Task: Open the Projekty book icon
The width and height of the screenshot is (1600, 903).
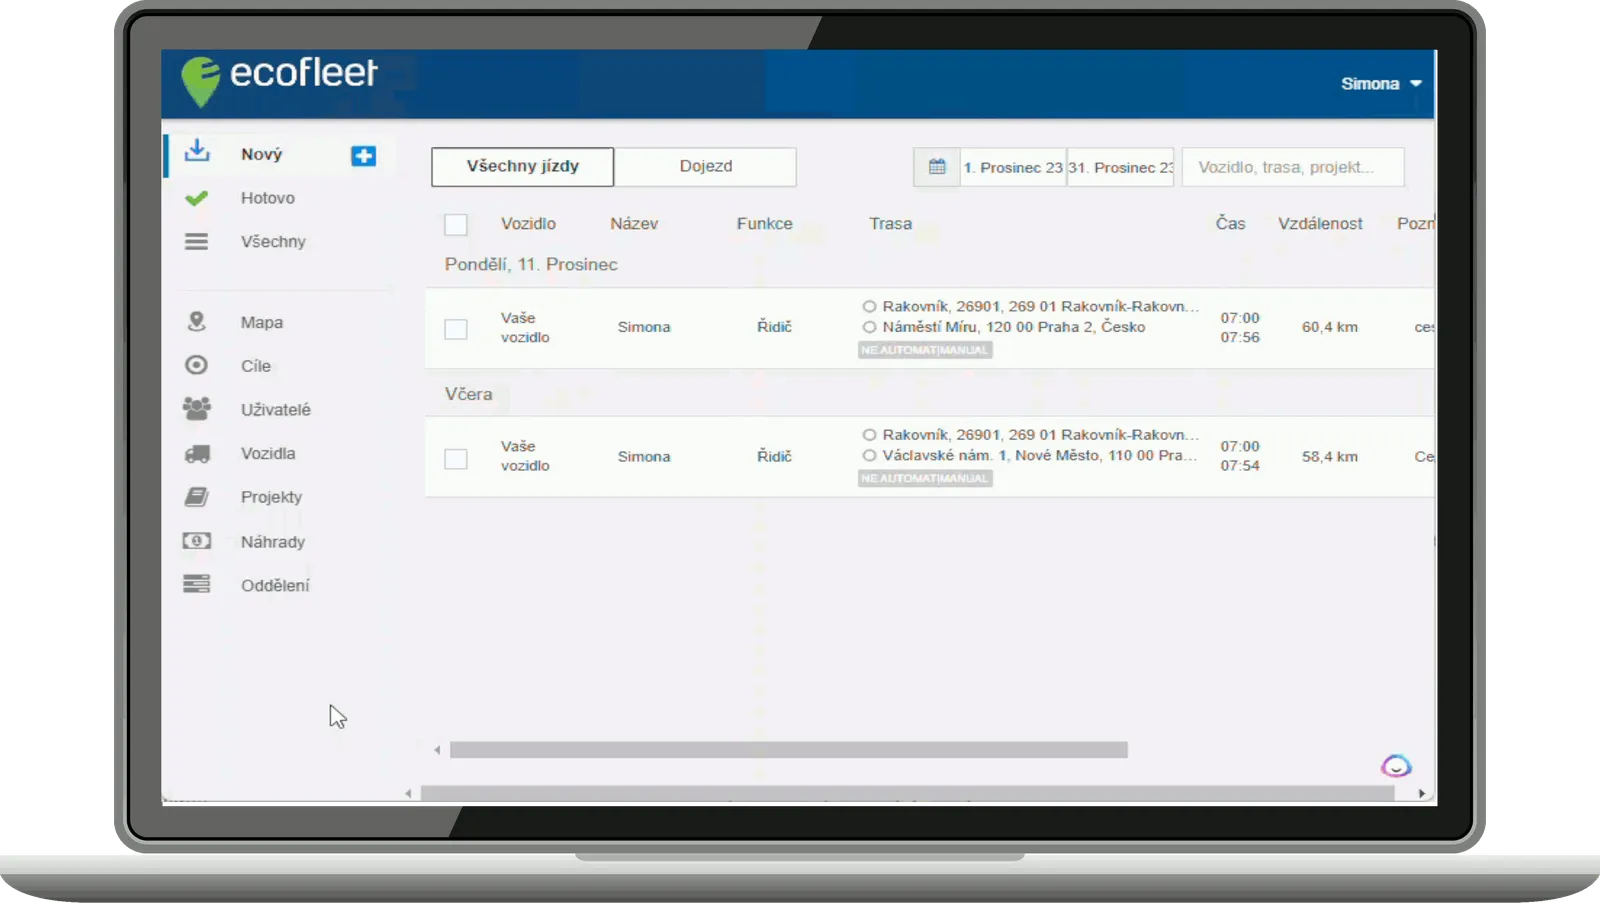Action: tap(197, 497)
